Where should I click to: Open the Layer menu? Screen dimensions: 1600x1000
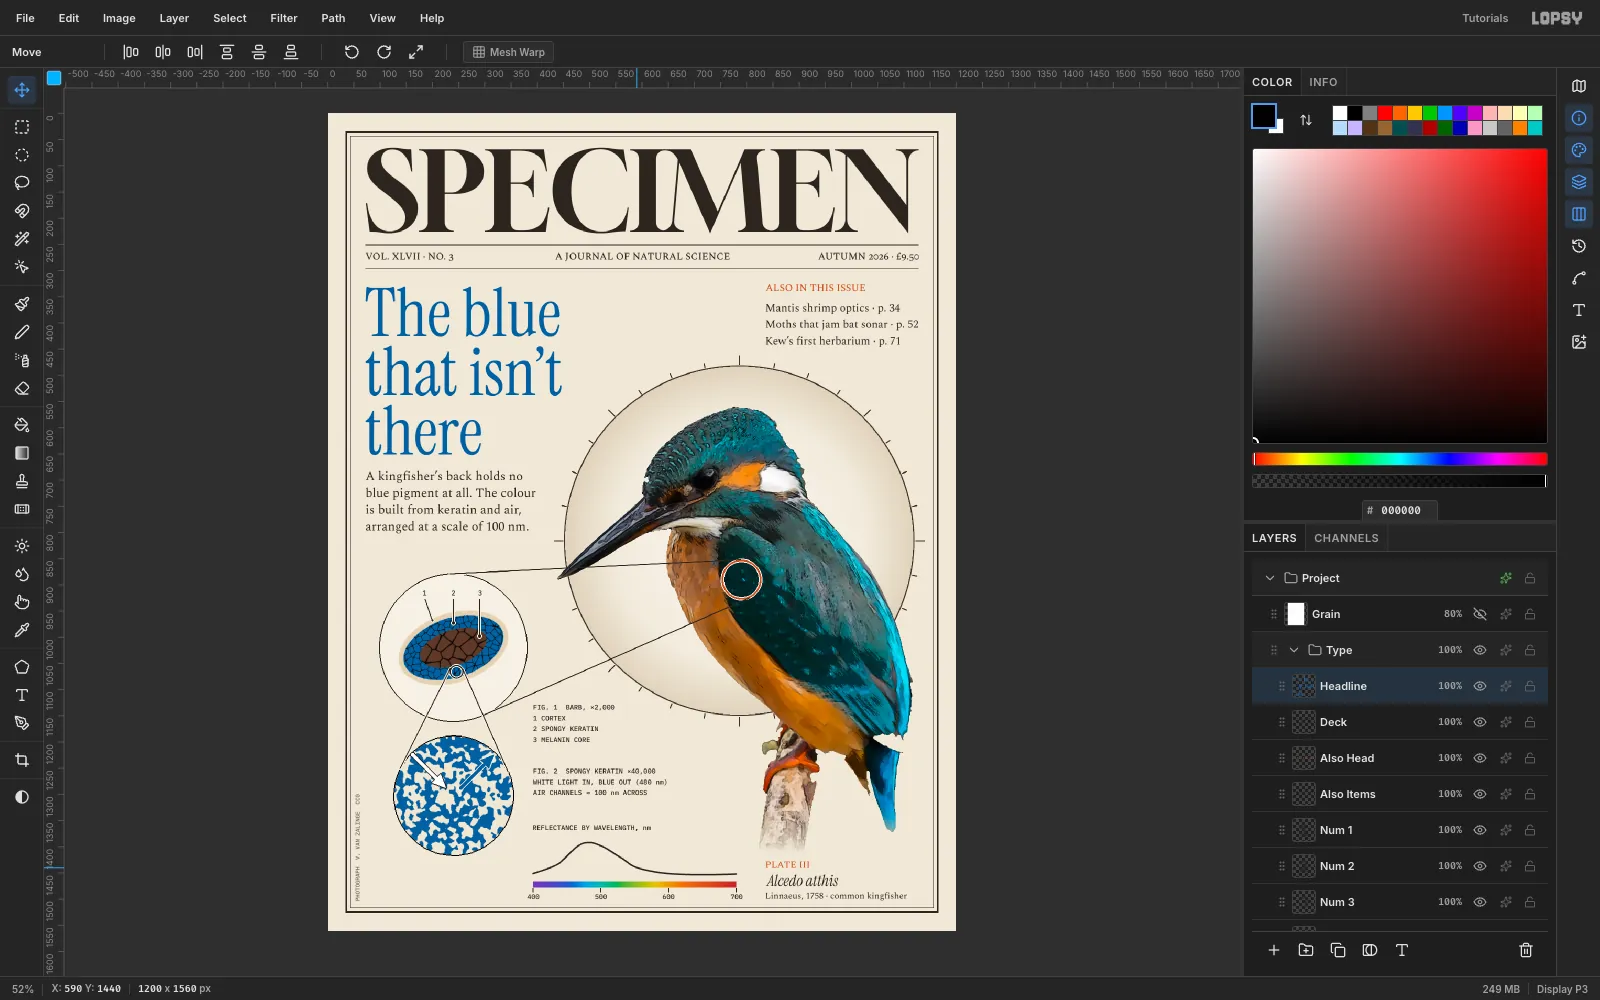coord(174,18)
